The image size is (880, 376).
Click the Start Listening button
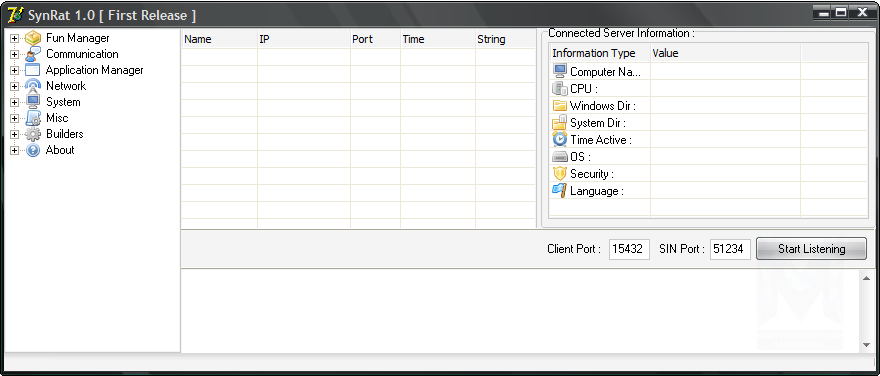811,249
